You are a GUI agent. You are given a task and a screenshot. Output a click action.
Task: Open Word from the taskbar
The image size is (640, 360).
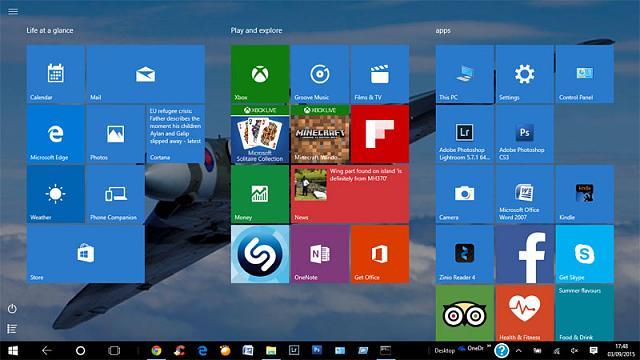pyautogui.click(x=248, y=351)
